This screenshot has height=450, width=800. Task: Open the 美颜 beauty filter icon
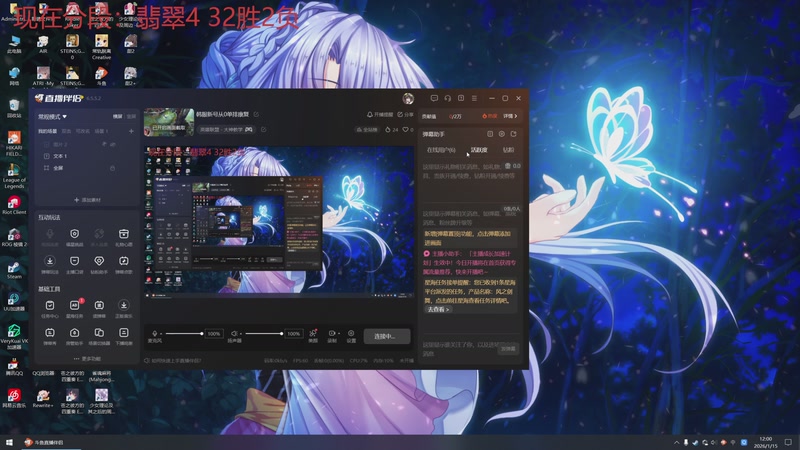point(313,334)
